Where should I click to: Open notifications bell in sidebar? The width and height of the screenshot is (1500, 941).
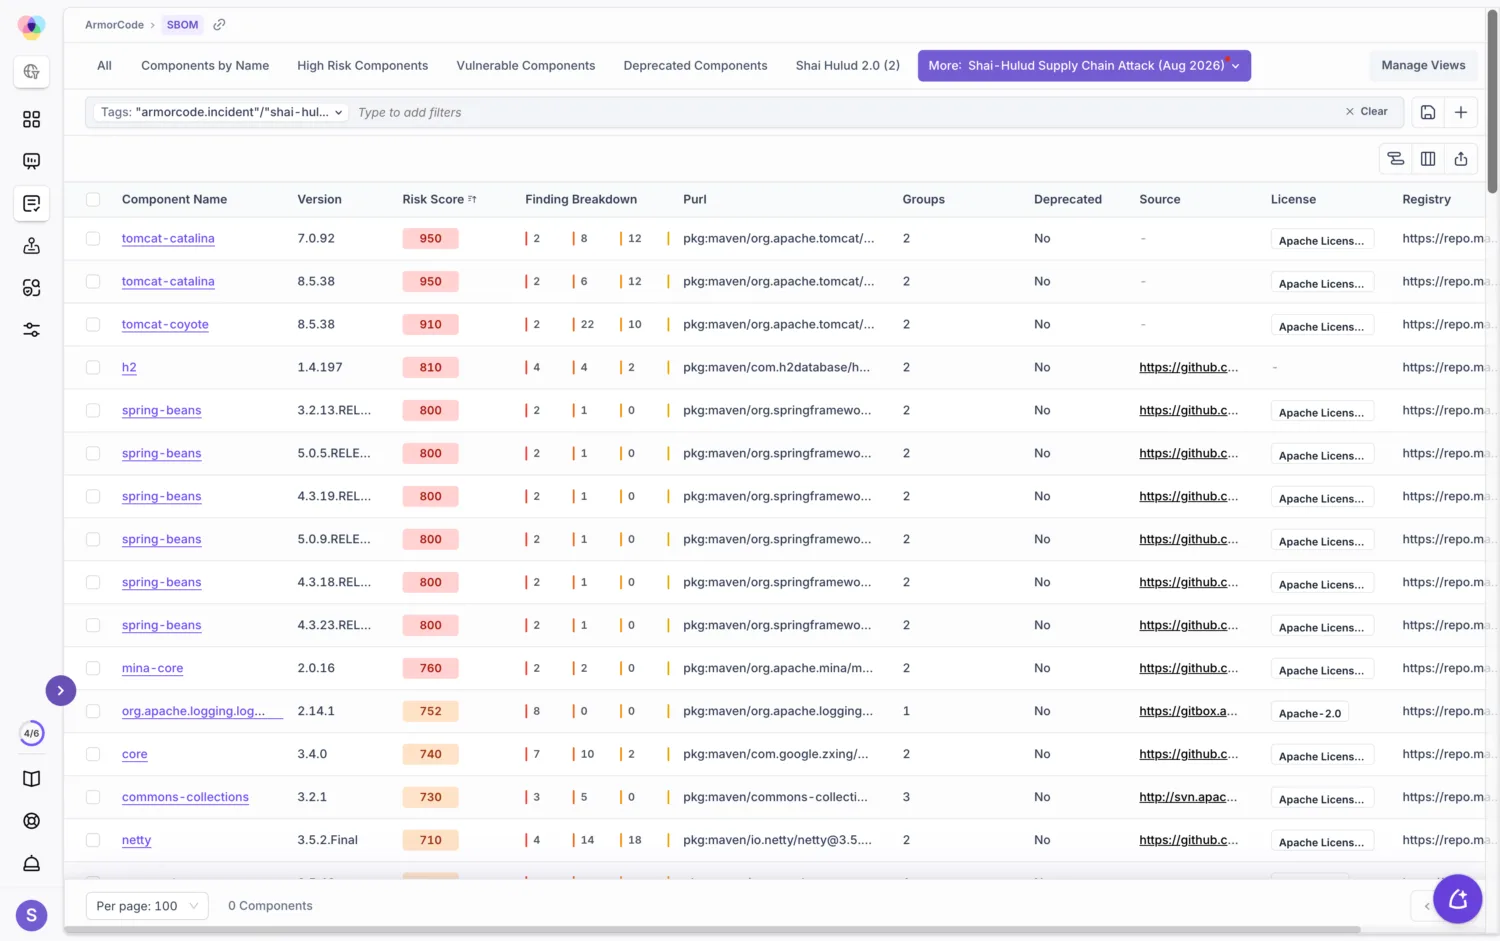(x=31, y=864)
